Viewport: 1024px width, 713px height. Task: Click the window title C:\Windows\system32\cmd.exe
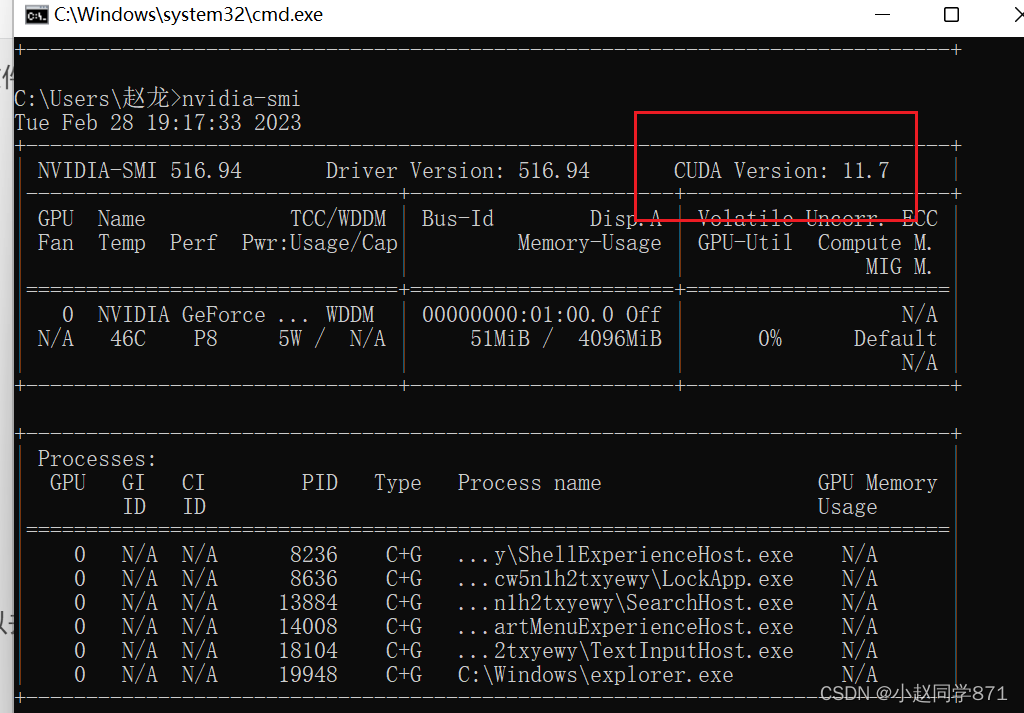tap(189, 14)
